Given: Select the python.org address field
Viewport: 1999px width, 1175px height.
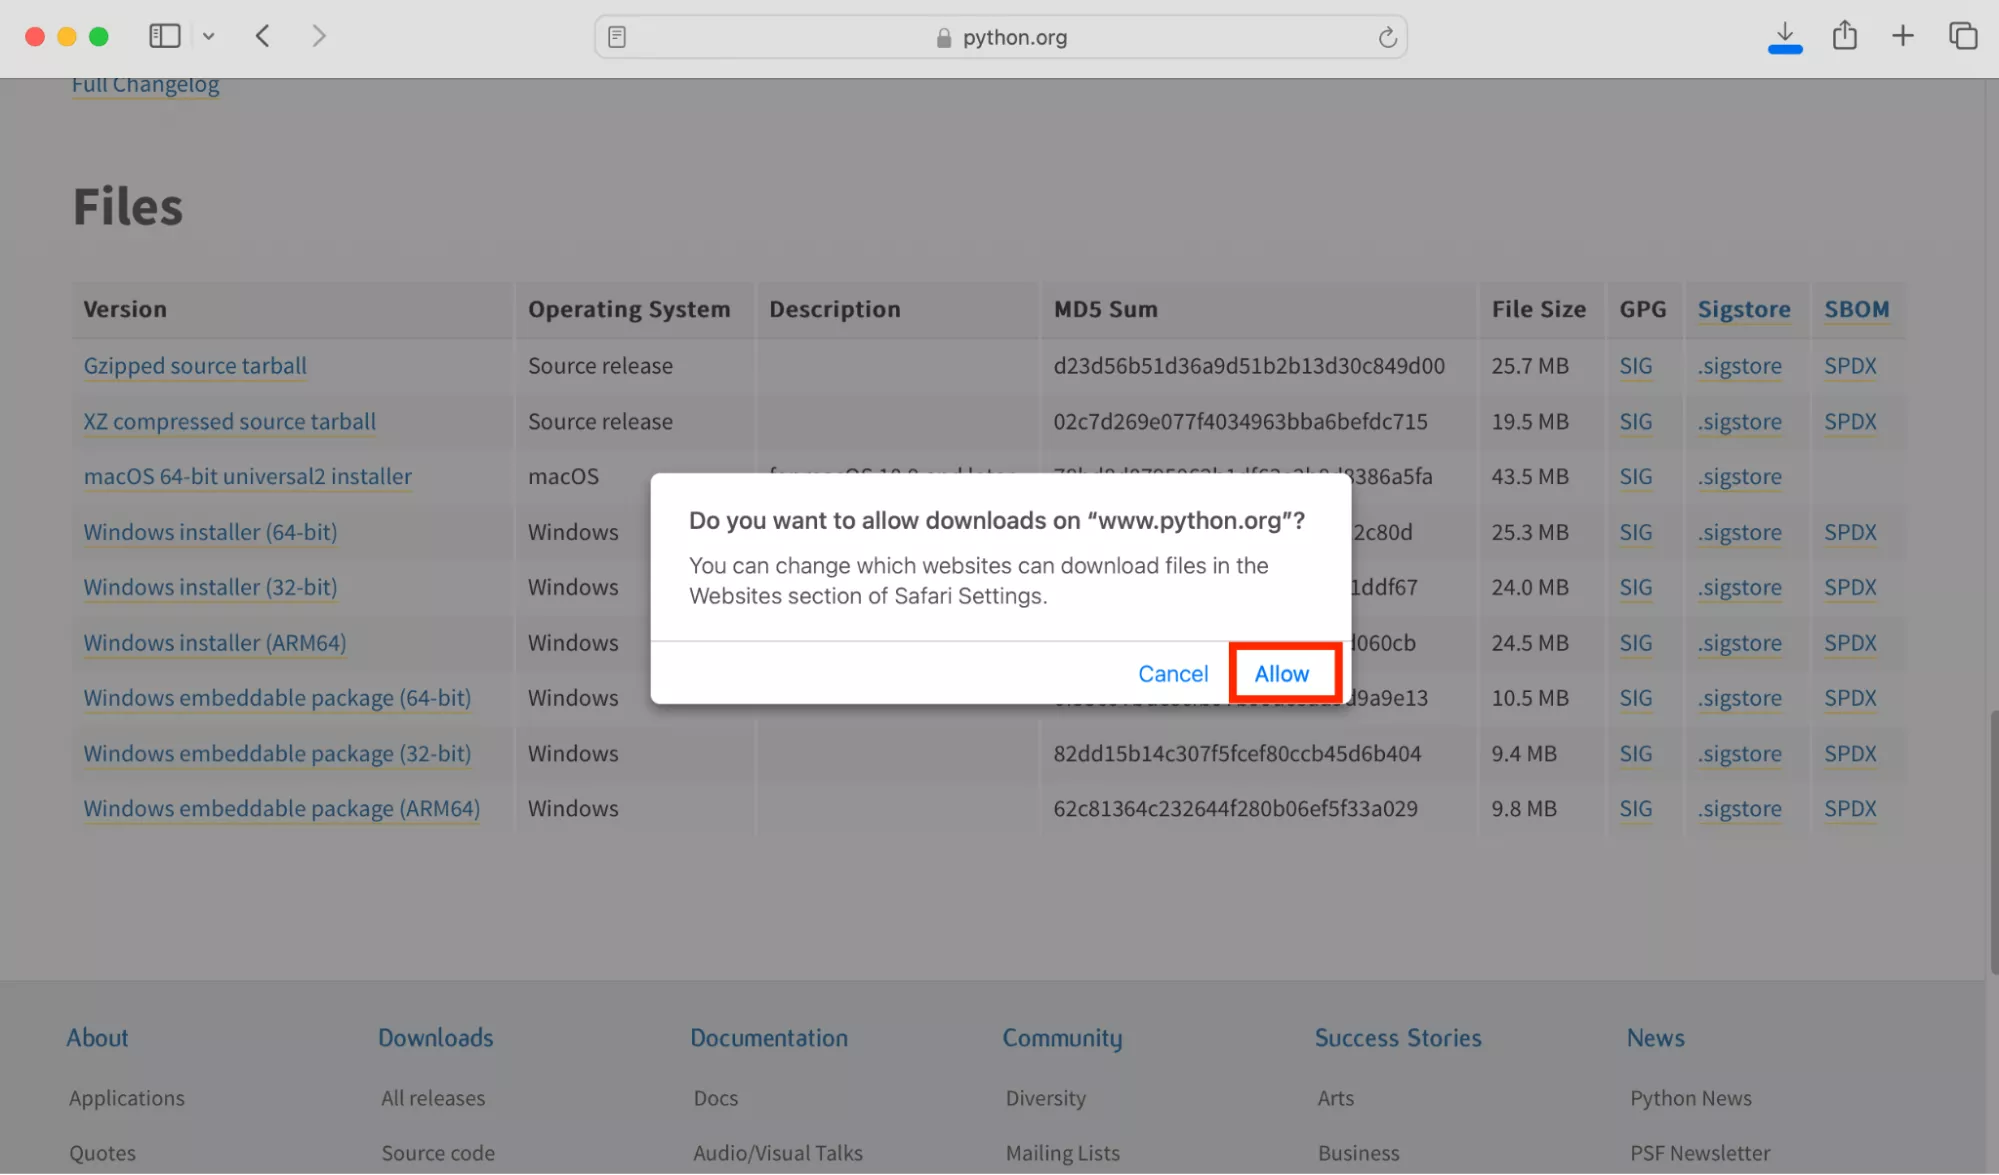Looking at the screenshot, I should [x=1001, y=37].
